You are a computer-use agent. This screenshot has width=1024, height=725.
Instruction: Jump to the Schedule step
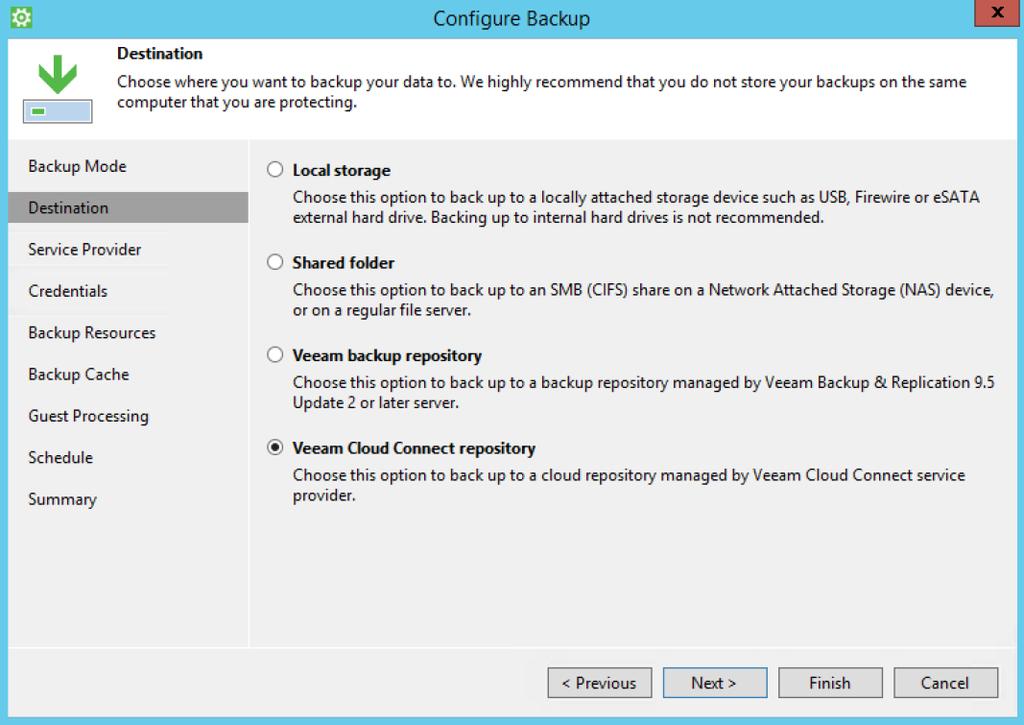(x=60, y=457)
